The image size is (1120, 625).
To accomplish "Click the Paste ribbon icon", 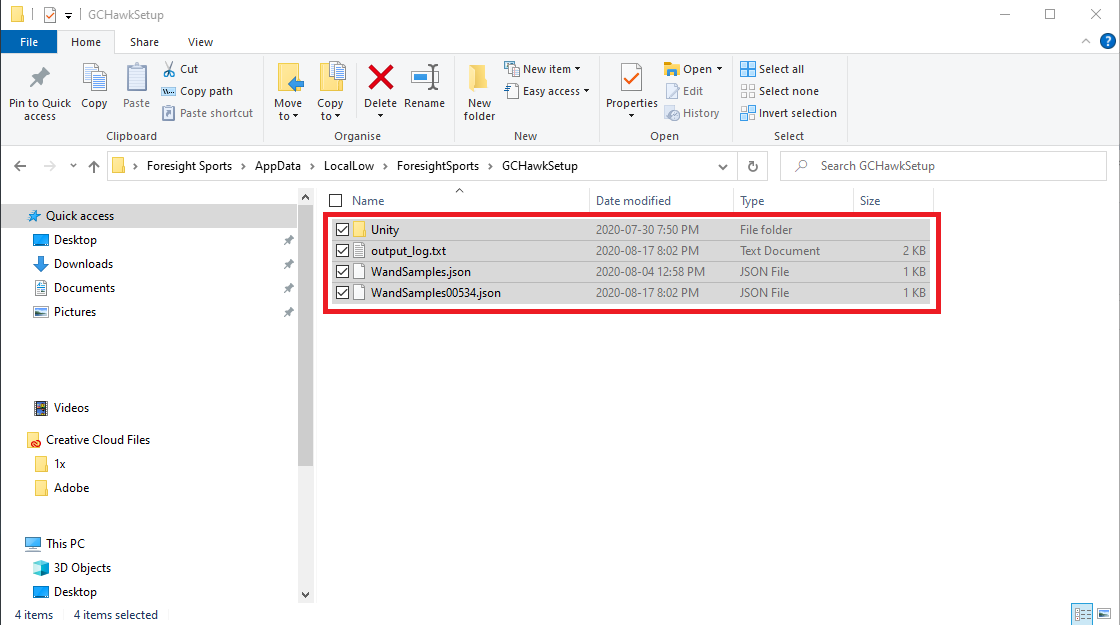I will [x=136, y=79].
